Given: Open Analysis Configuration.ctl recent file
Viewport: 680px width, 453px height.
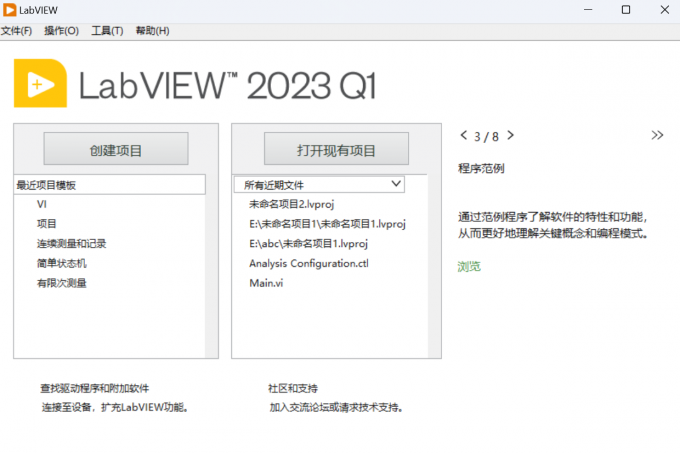Looking at the screenshot, I should coord(309,264).
